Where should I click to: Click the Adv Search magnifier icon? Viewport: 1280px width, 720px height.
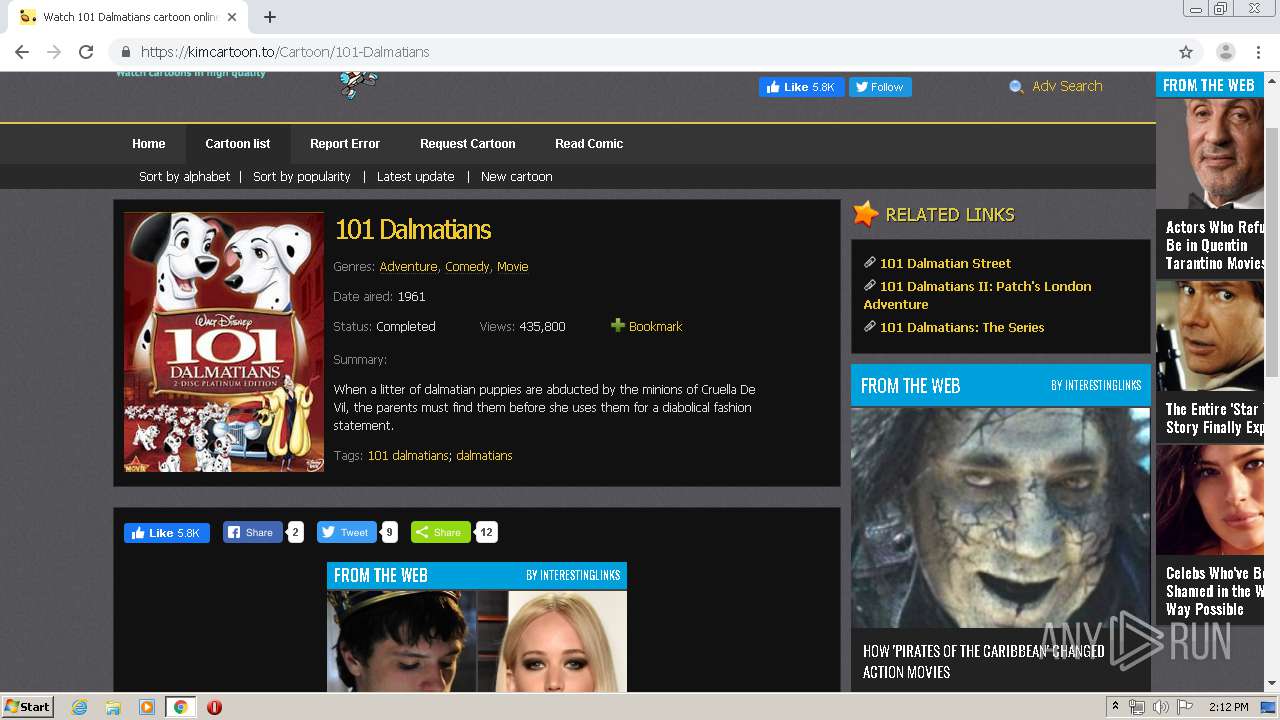click(1016, 87)
